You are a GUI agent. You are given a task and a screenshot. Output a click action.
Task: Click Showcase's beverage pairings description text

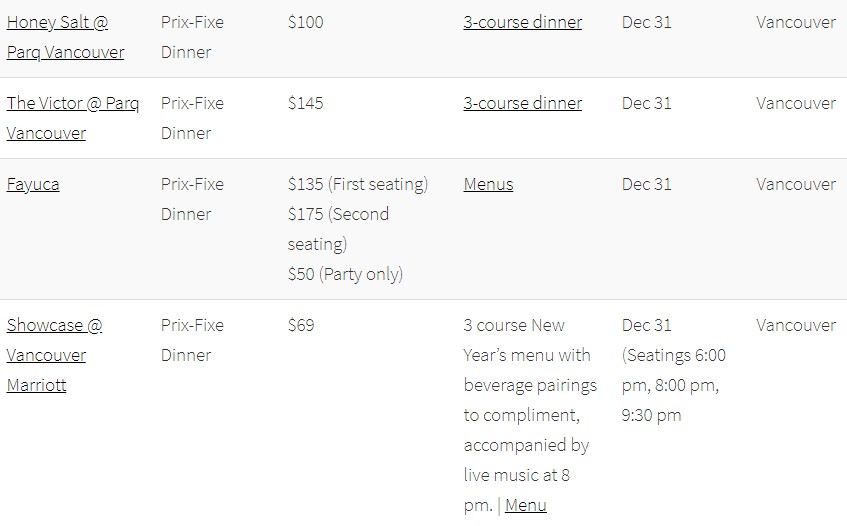pyautogui.click(x=530, y=415)
